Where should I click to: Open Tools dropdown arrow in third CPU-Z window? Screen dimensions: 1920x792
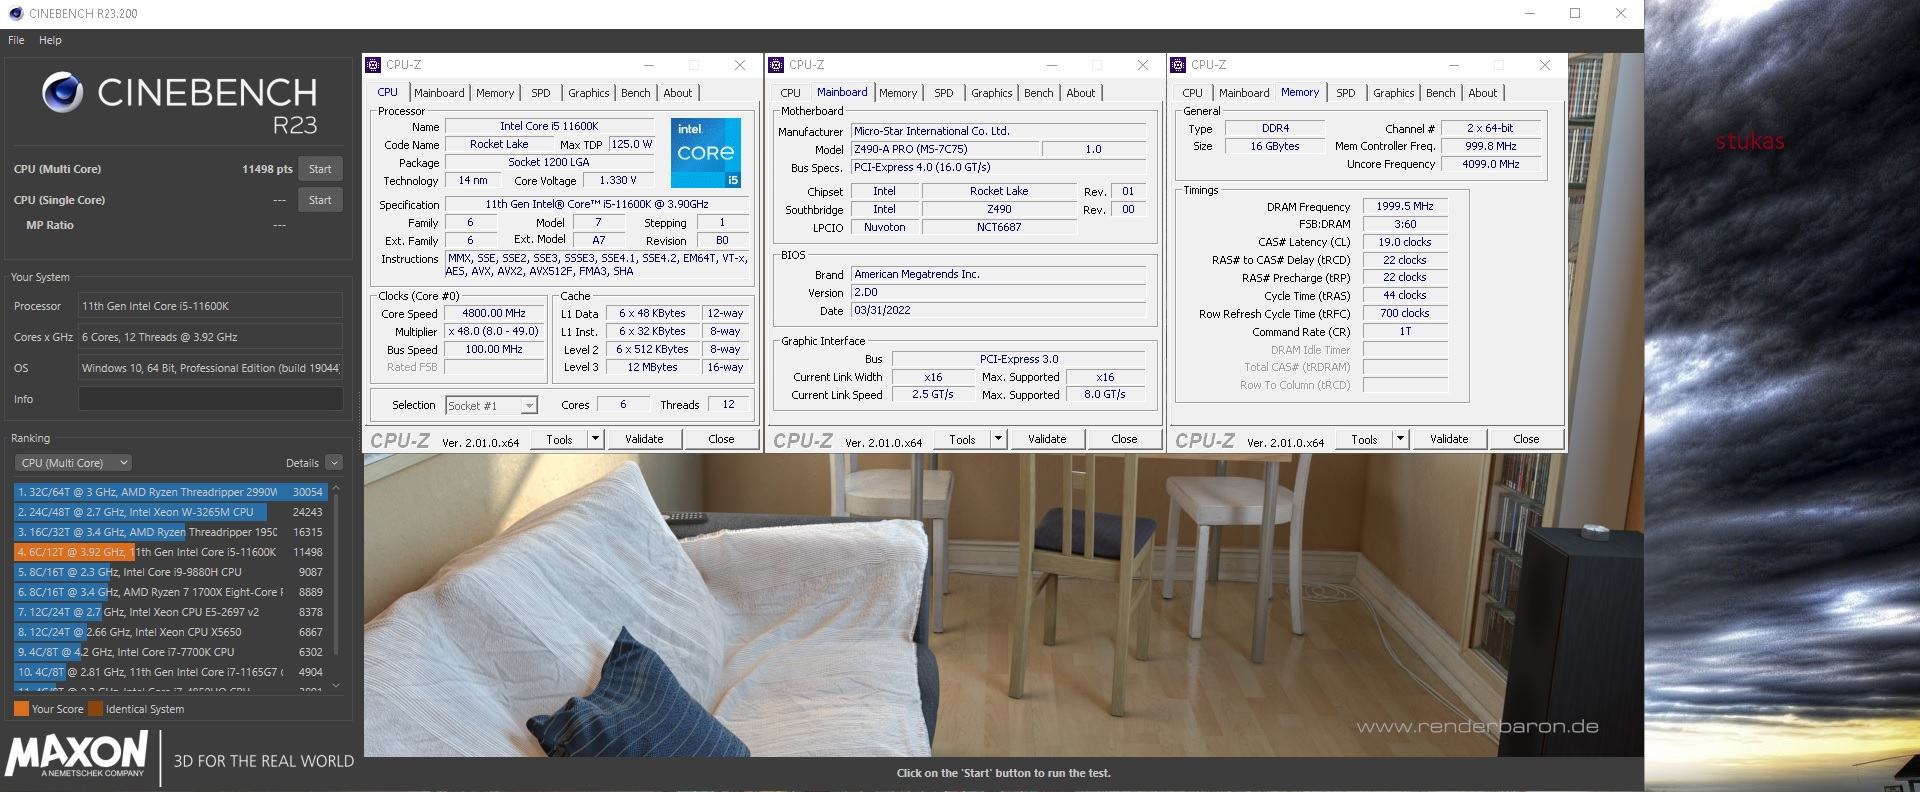[1400, 439]
